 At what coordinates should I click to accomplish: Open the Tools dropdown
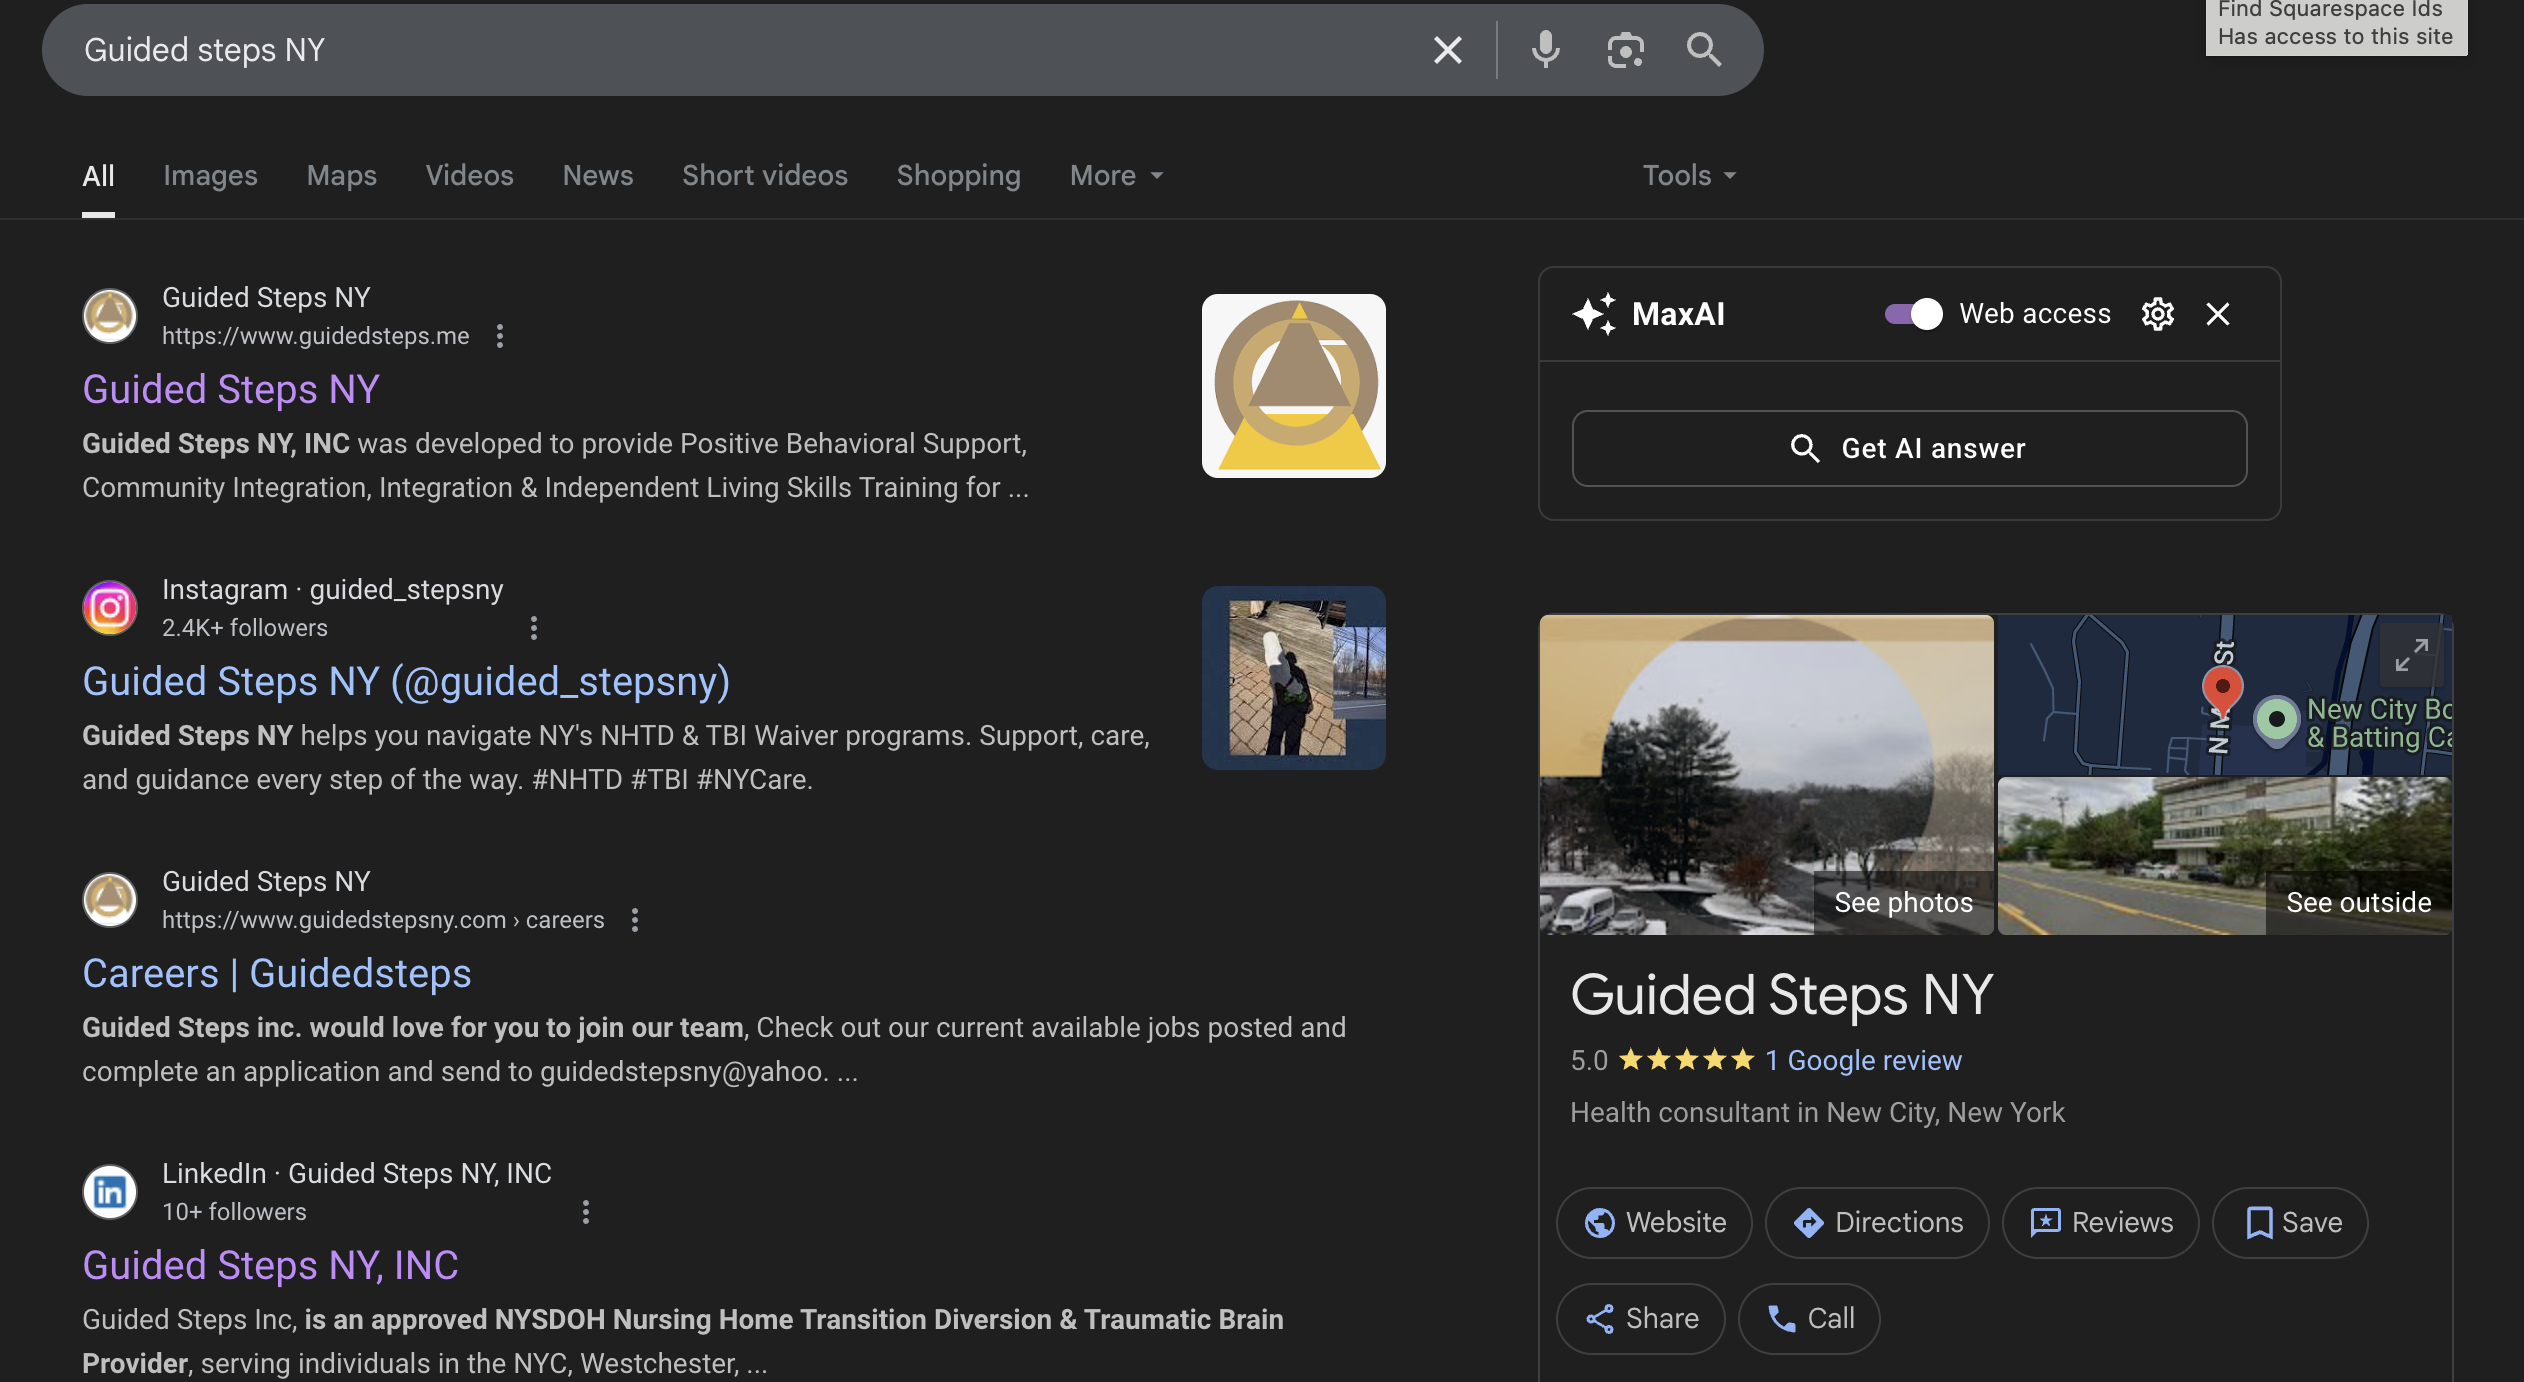[x=1688, y=175]
